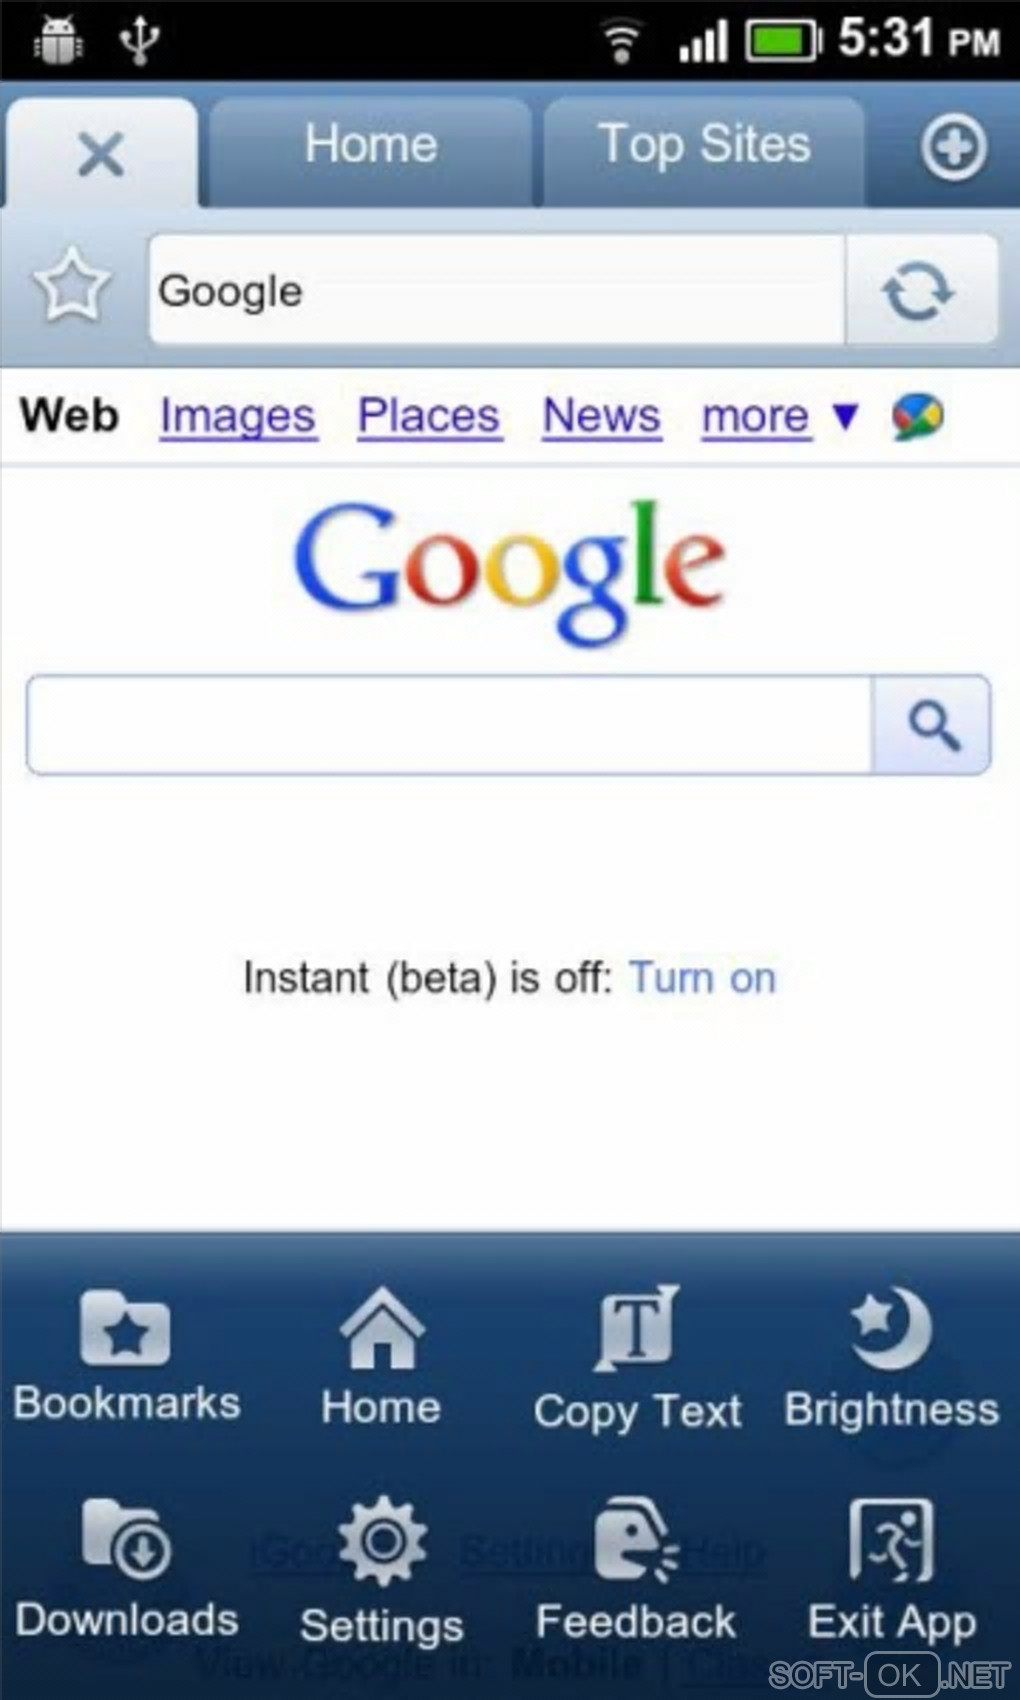The height and width of the screenshot is (1700, 1020).
Task: Open the Places link
Action: click(429, 416)
